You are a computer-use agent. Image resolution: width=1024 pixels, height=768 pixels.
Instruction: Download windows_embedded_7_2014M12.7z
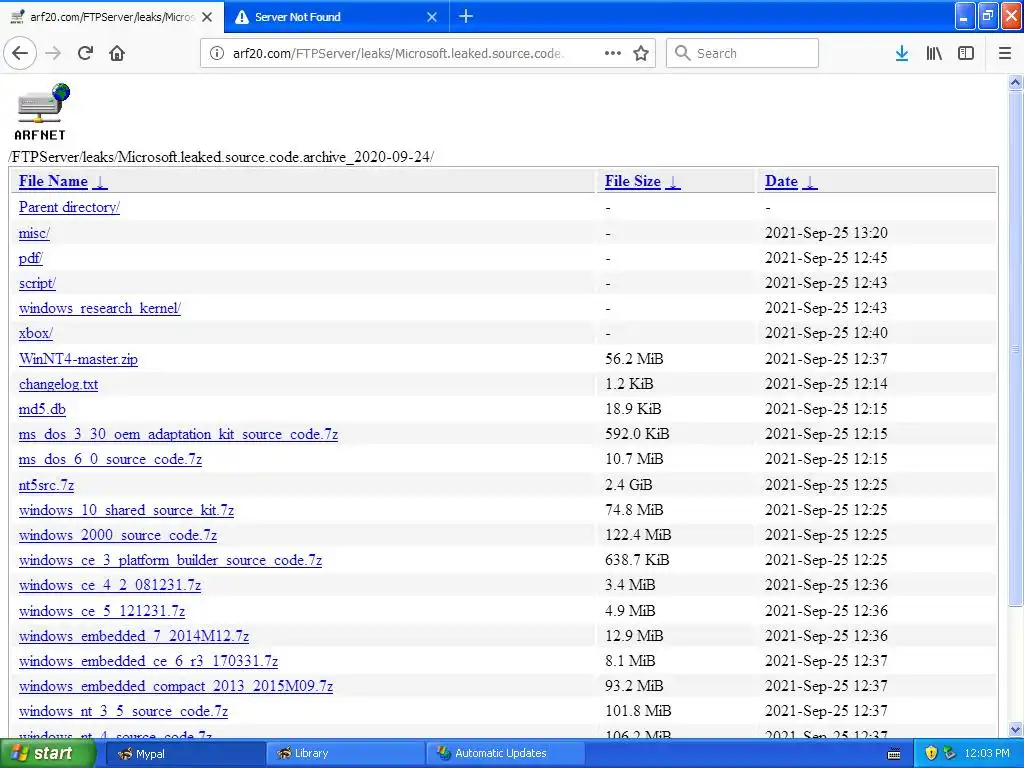(134, 635)
